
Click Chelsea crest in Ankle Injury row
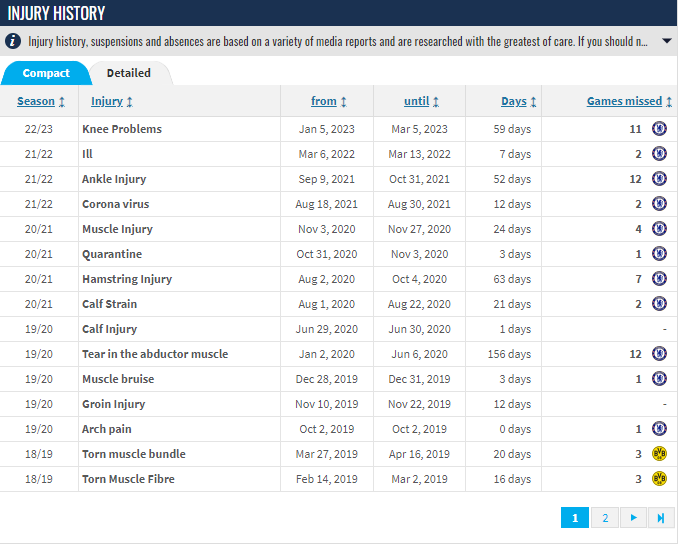click(659, 179)
